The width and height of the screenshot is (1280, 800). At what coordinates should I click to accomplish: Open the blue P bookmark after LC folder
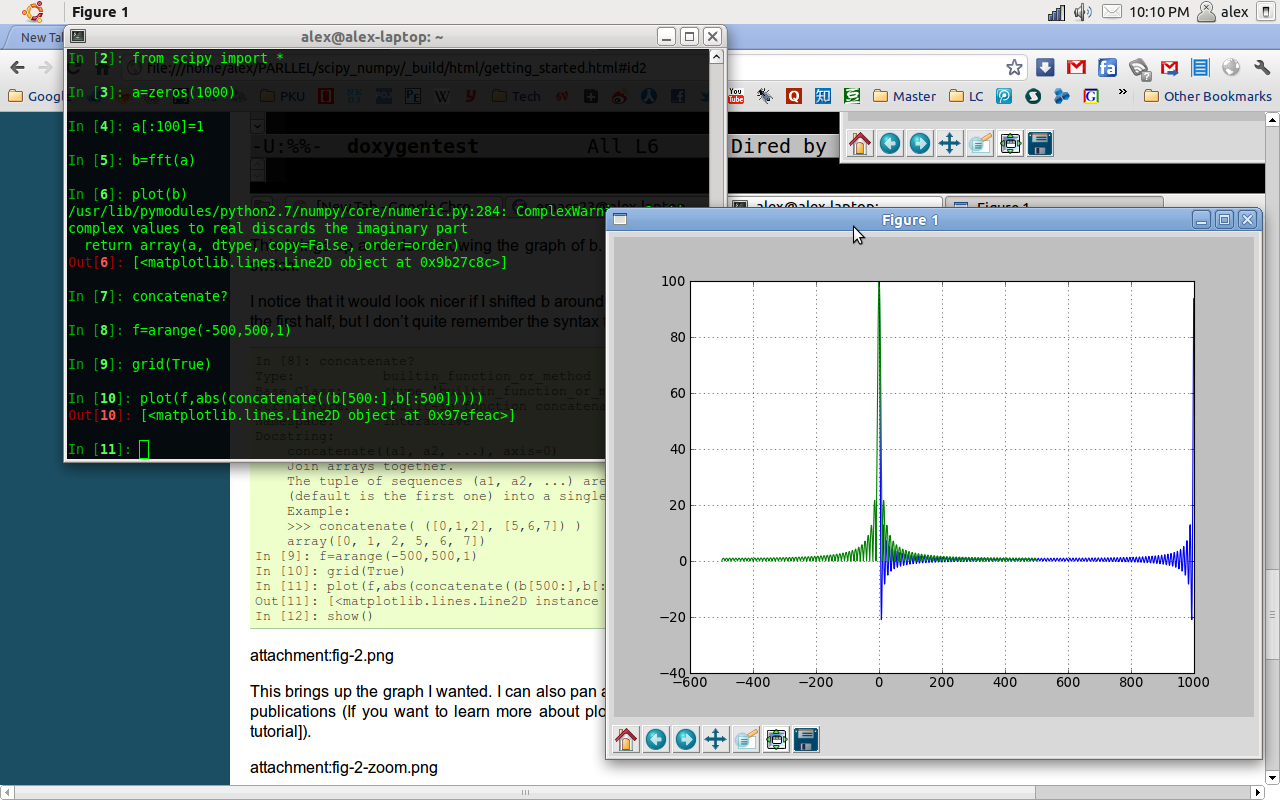coord(1004,96)
